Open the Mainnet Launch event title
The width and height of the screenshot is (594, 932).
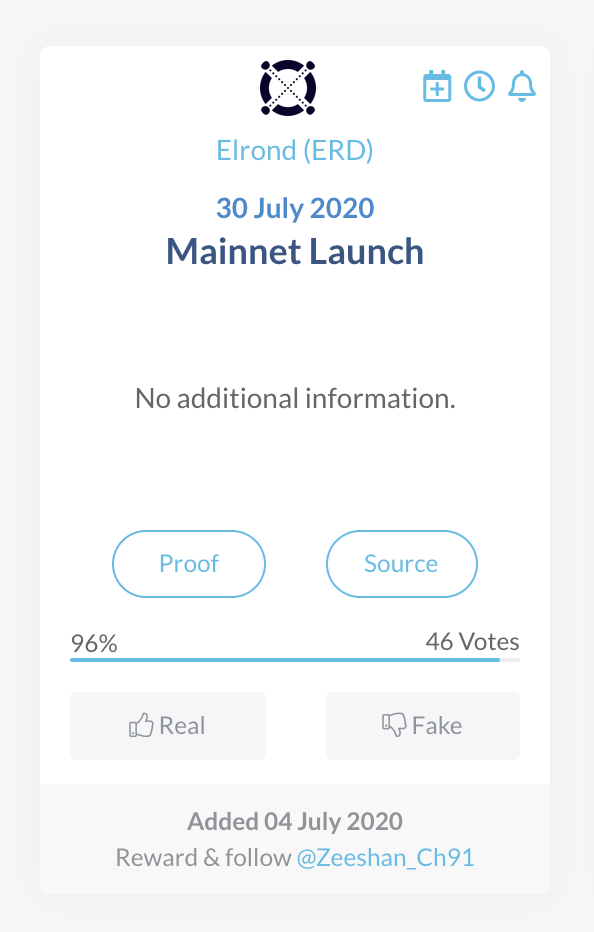coord(295,251)
